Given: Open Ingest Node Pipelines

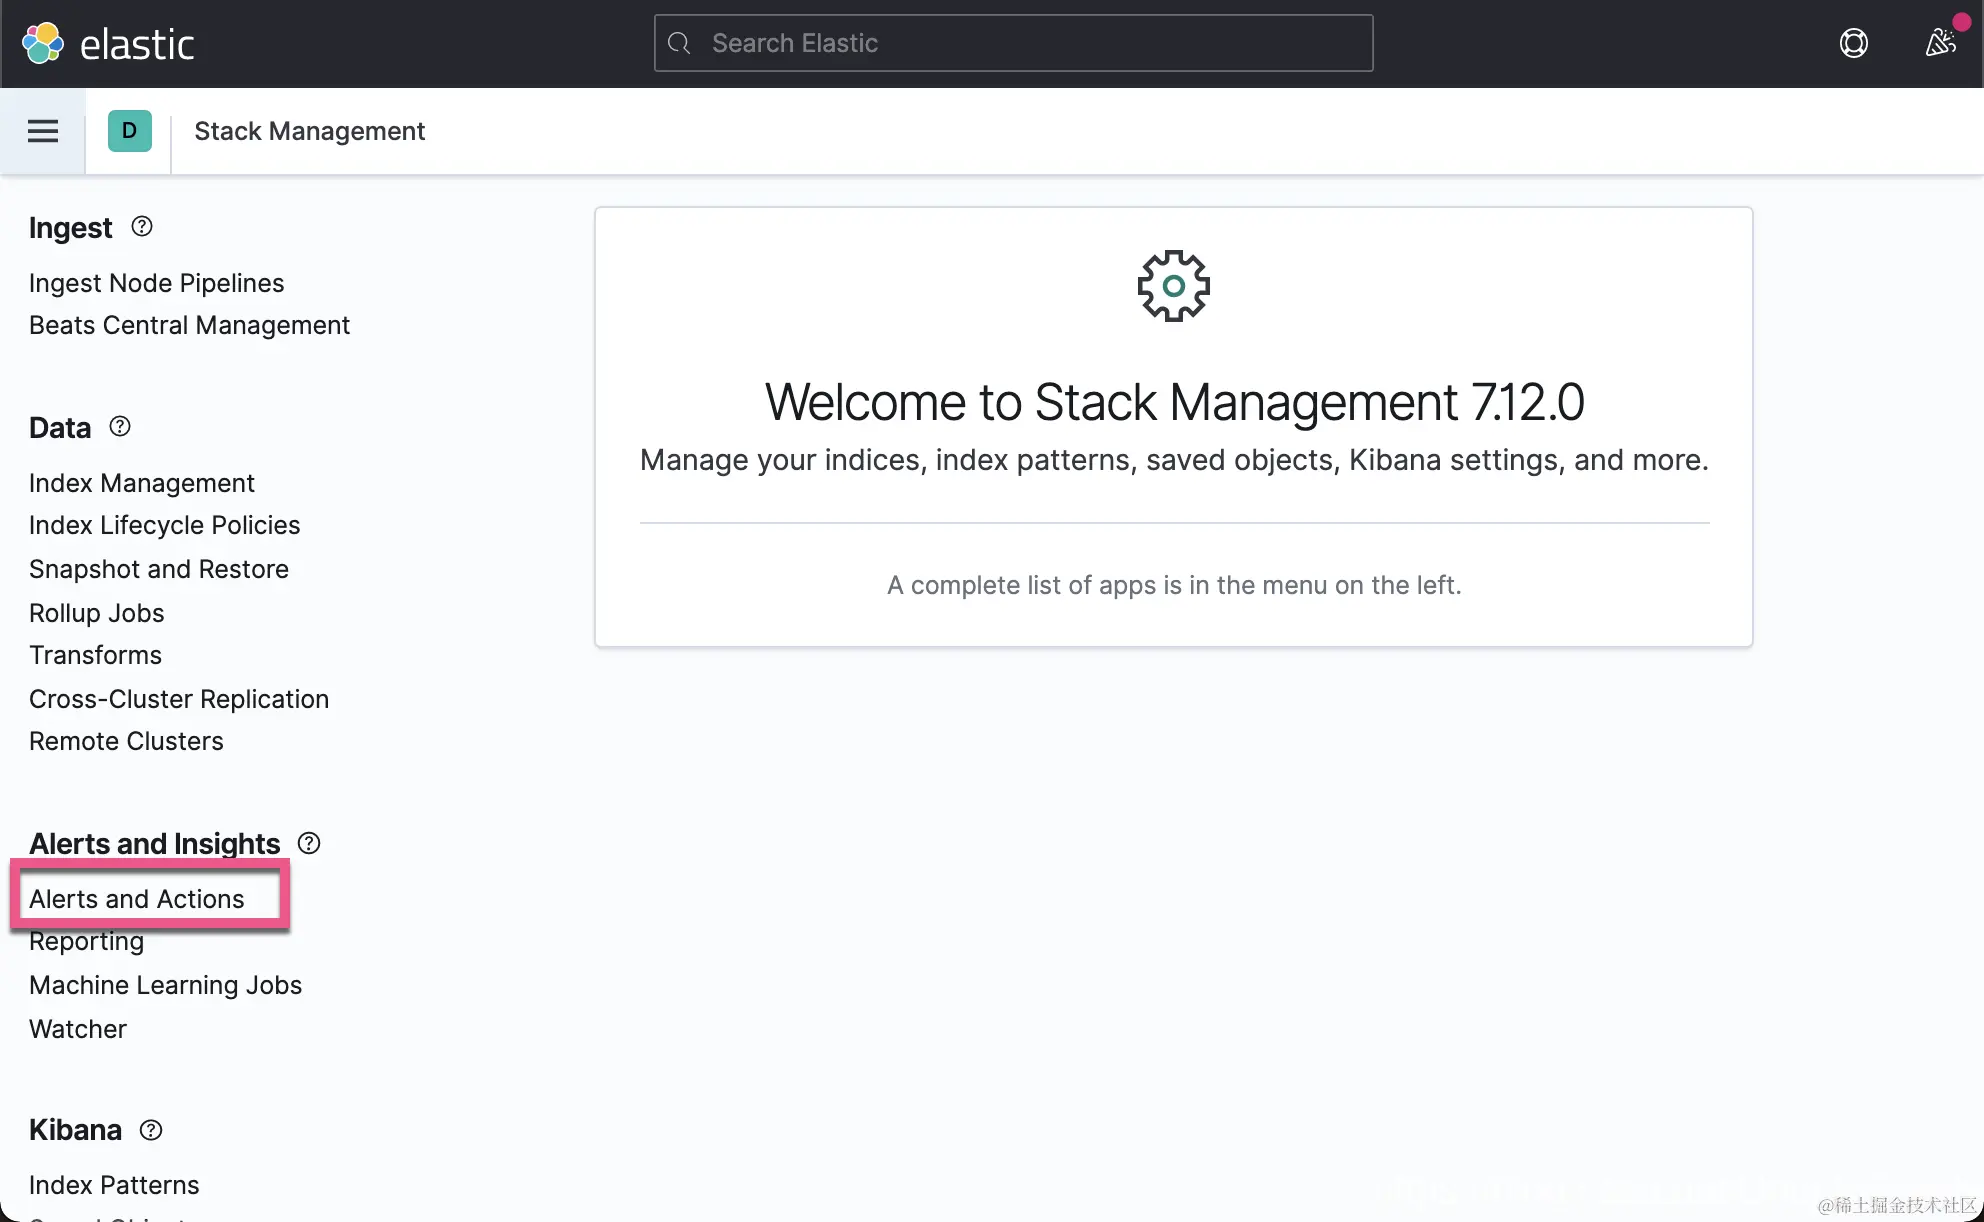Looking at the screenshot, I should [x=157, y=283].
